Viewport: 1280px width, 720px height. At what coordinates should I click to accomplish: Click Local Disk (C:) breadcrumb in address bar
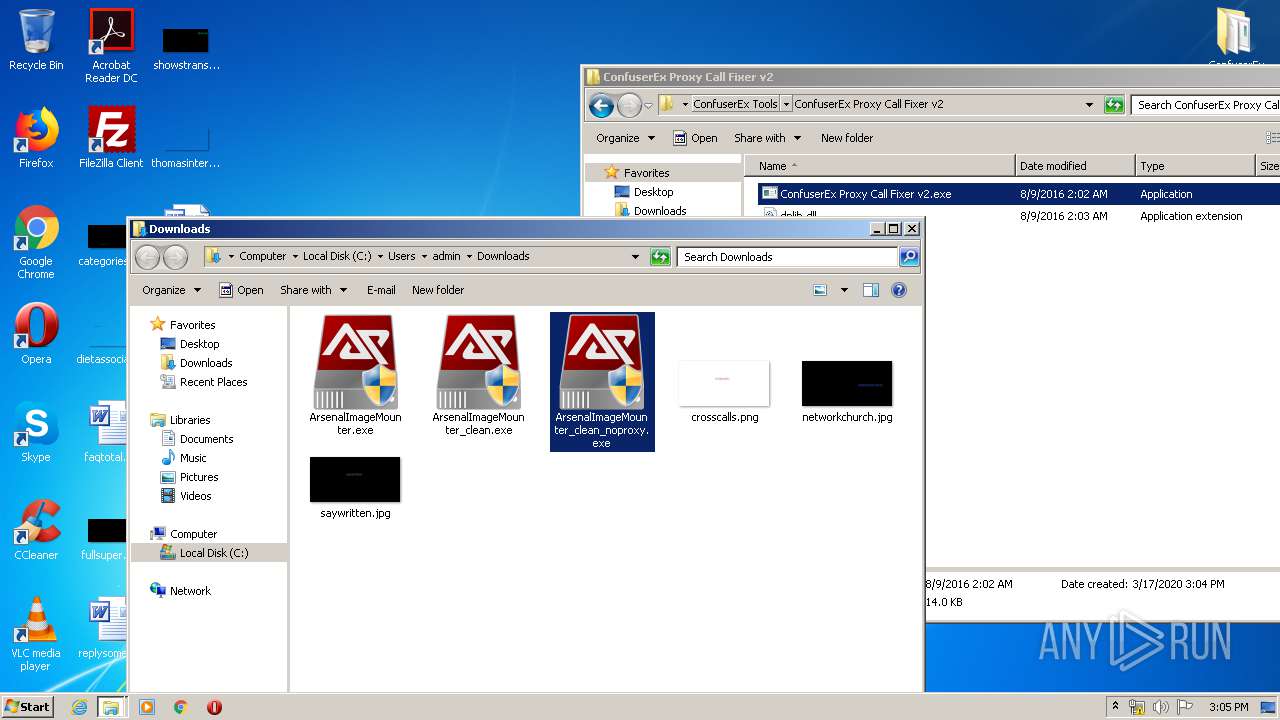point(337,256)
